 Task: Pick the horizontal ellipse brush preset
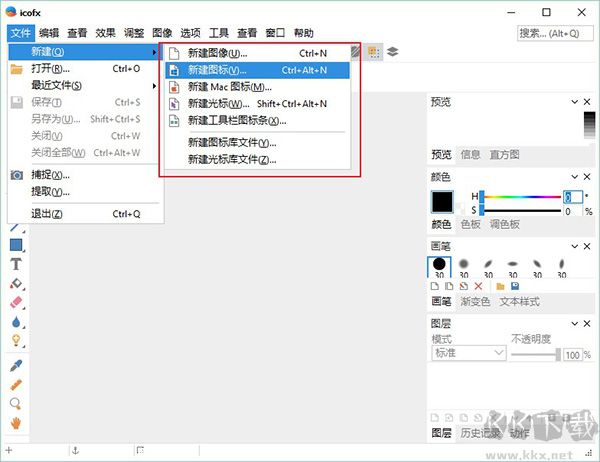[513, 267]
